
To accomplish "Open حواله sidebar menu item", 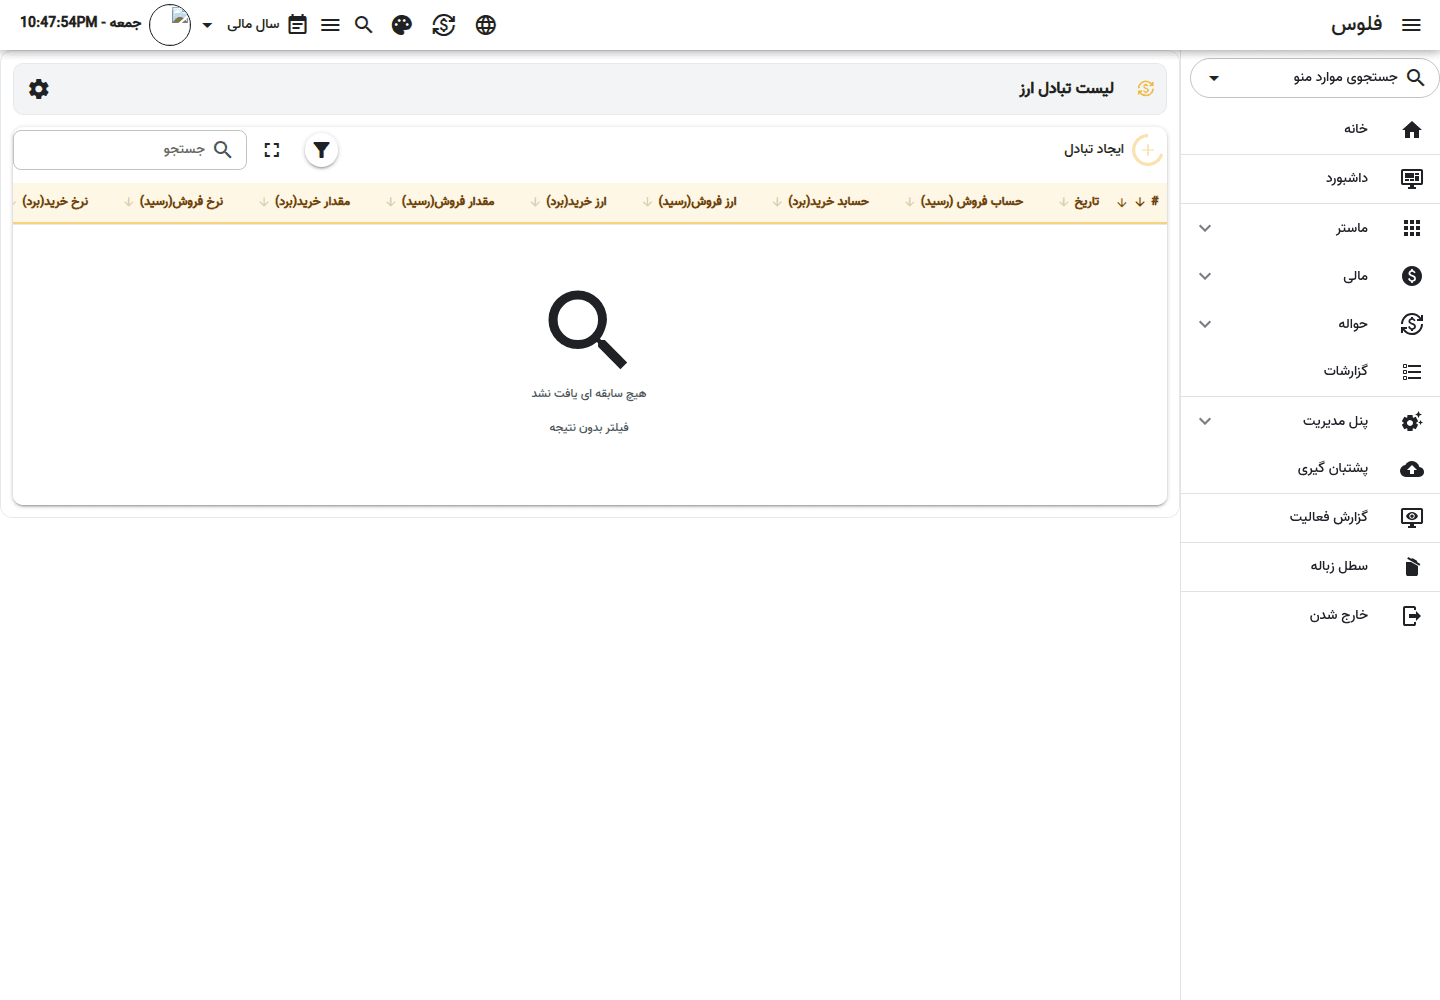I will (x=1310, y=324).
